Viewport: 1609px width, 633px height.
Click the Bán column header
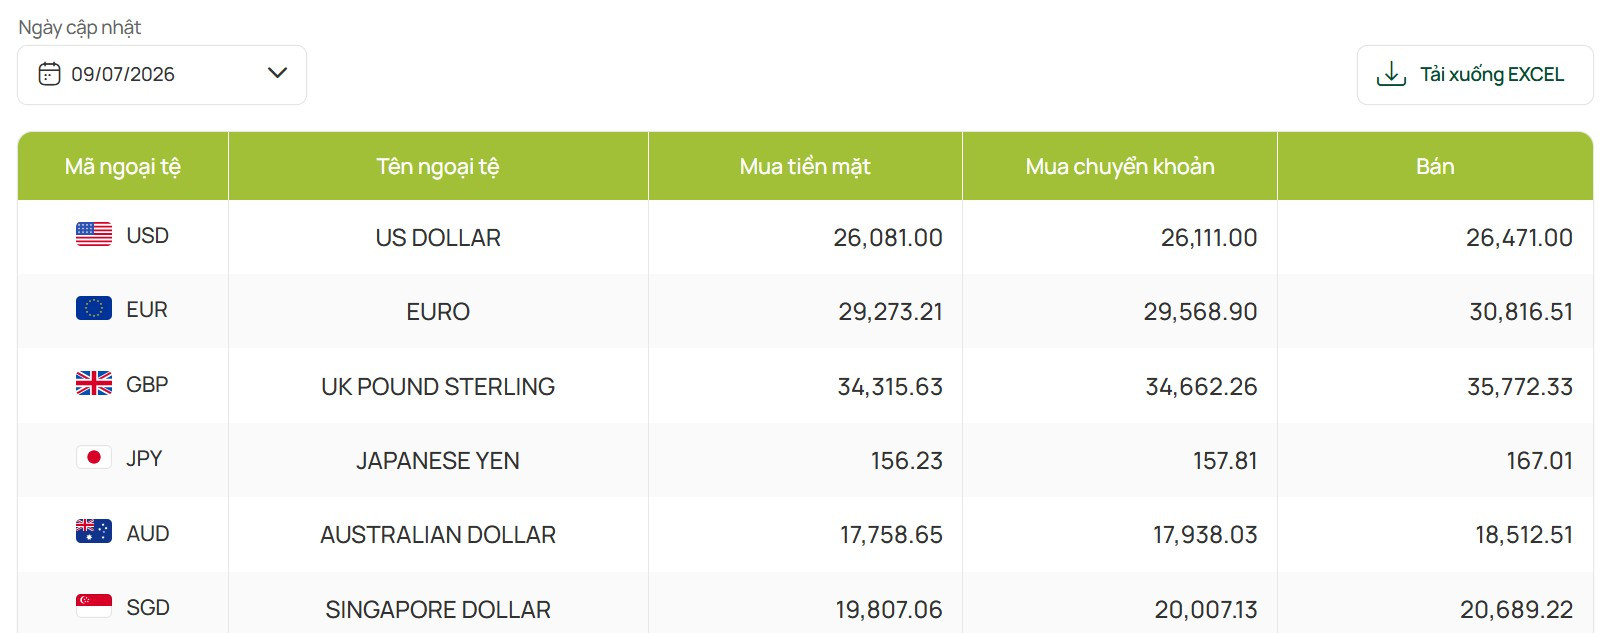tap(1435, 166)
